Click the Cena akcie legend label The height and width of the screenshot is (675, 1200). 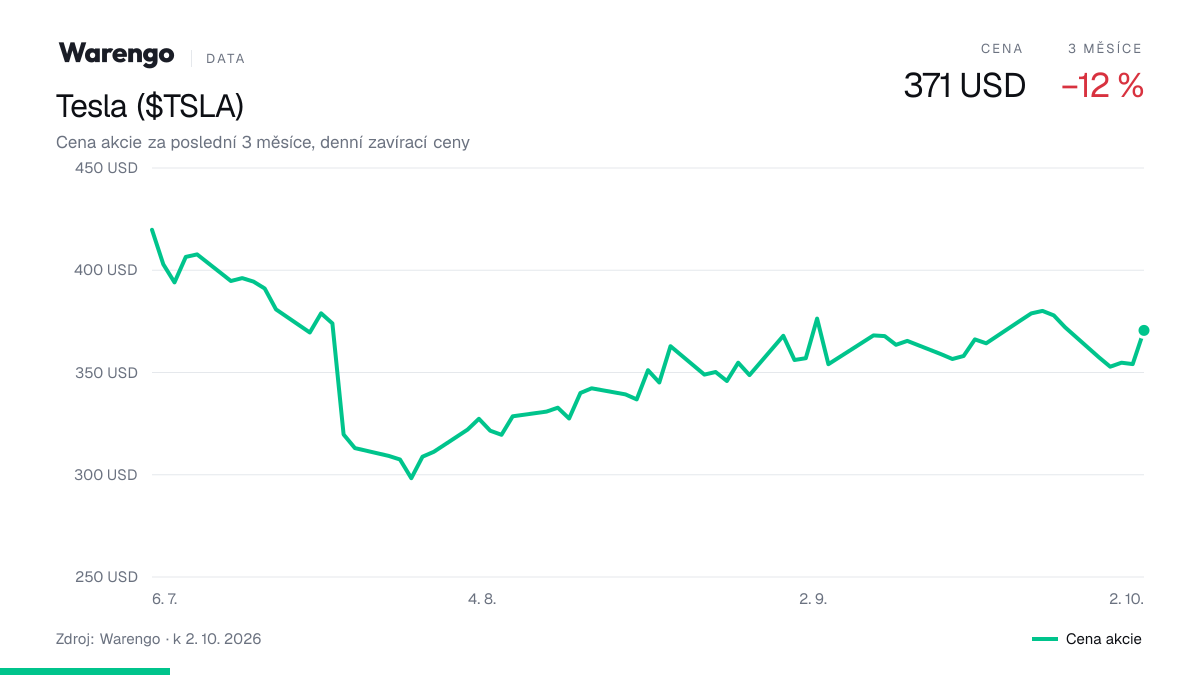(1103, 639)
